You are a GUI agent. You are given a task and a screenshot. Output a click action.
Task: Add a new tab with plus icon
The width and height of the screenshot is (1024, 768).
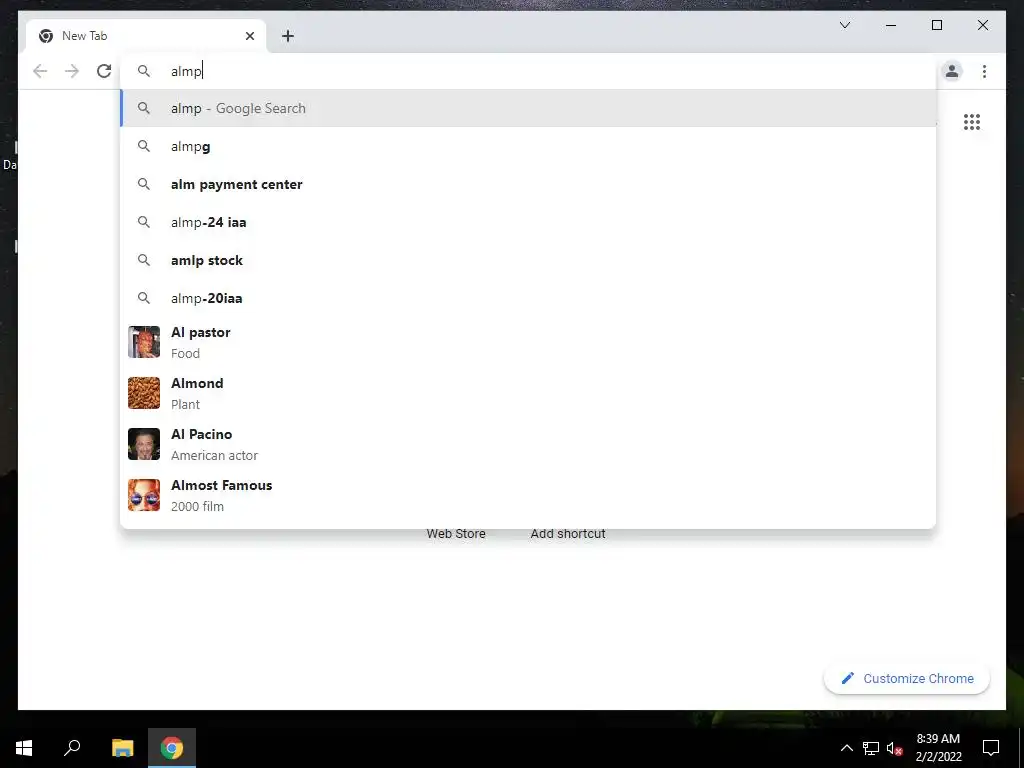click(x=288, y=36)
